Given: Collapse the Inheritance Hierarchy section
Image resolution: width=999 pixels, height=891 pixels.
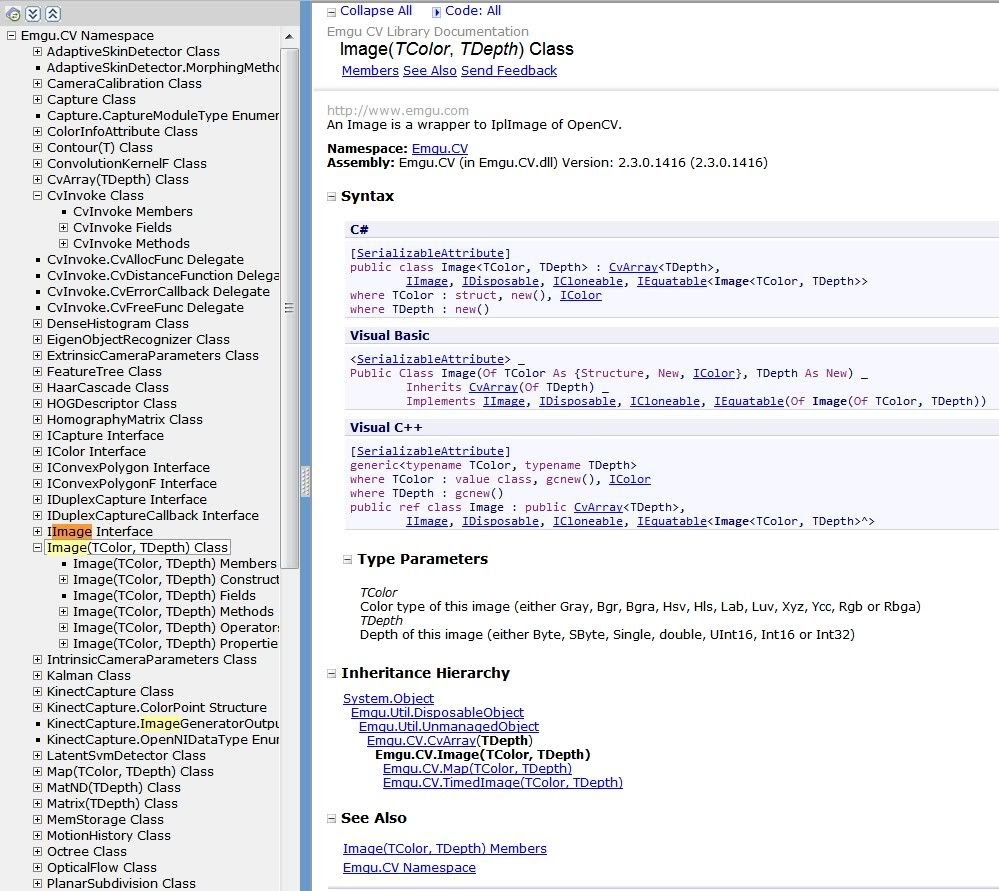Looking at the screenshot, I should (x=331, y=674).
